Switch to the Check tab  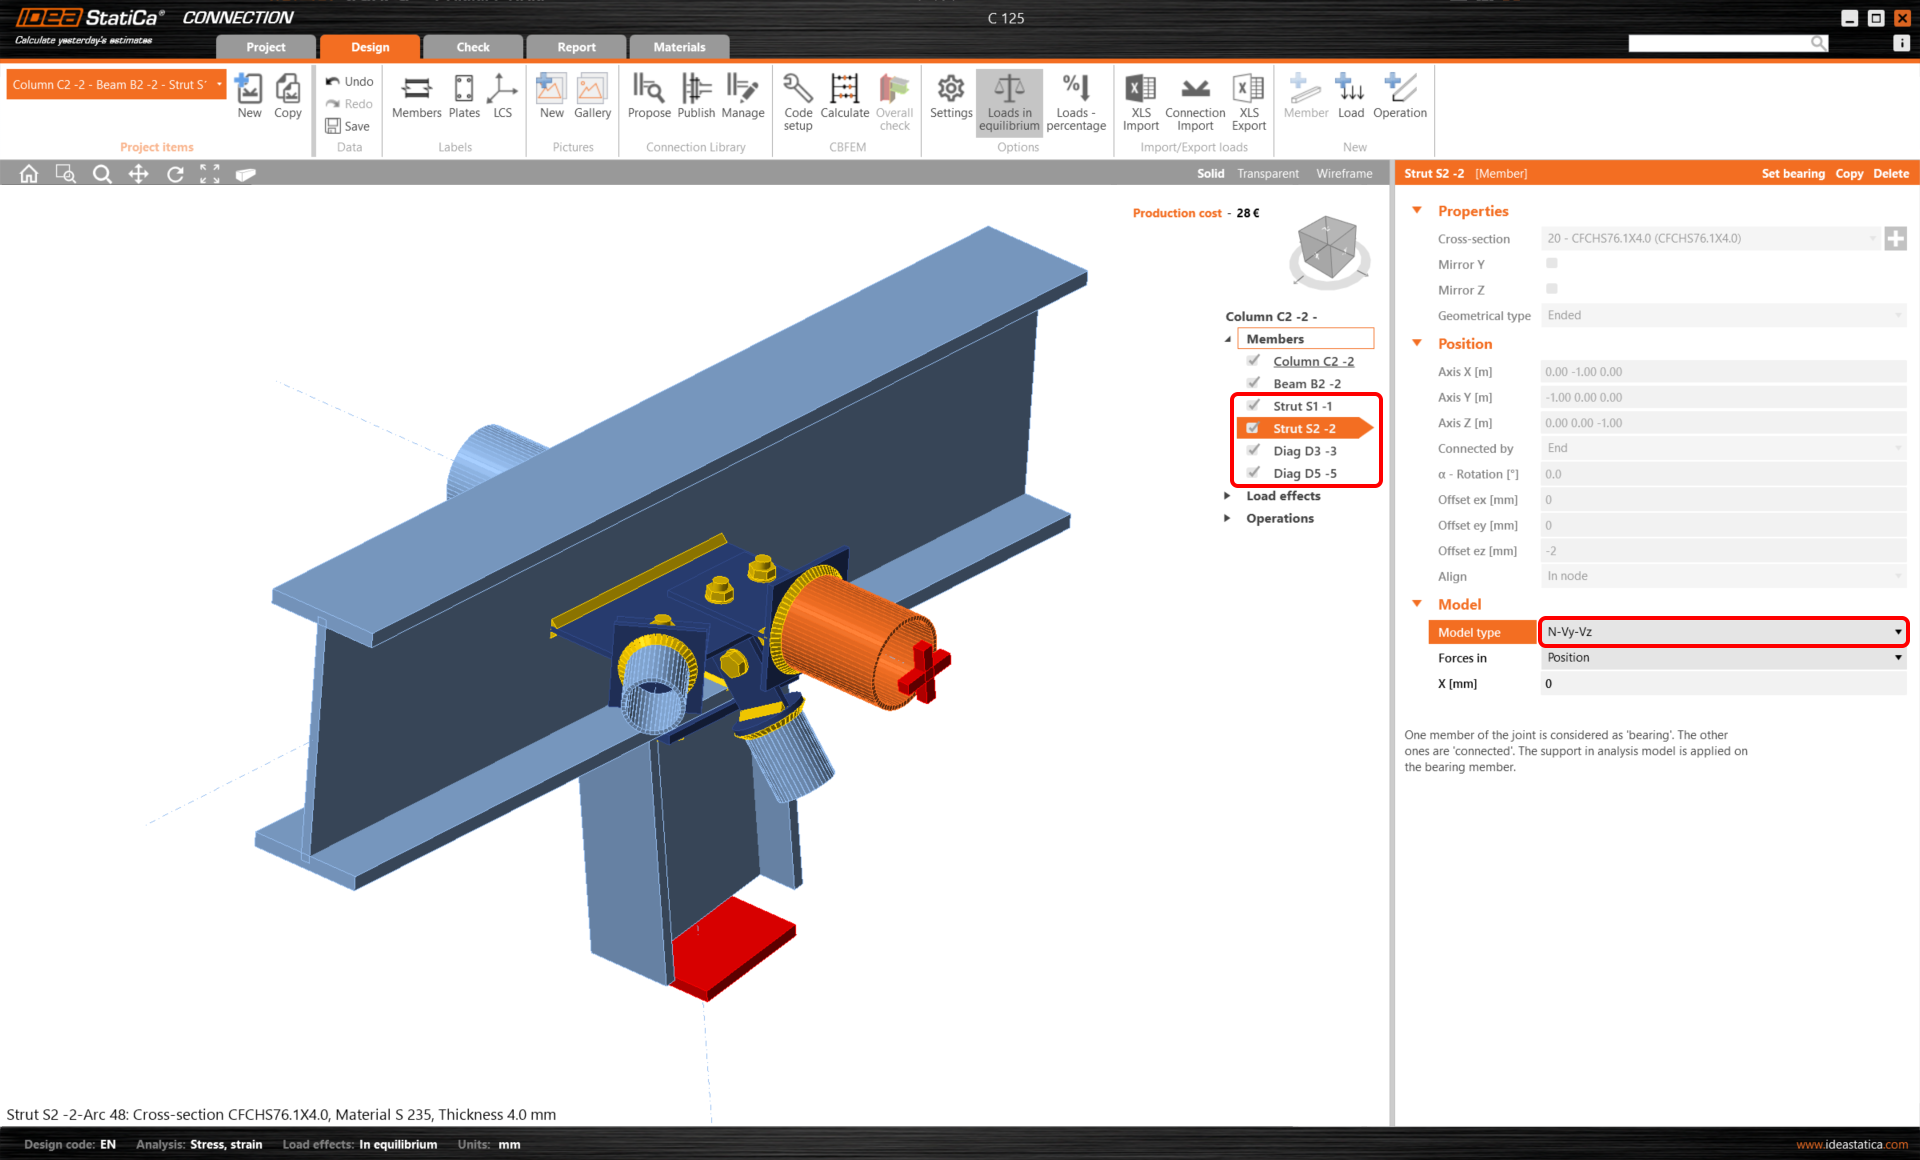(473, 47)
